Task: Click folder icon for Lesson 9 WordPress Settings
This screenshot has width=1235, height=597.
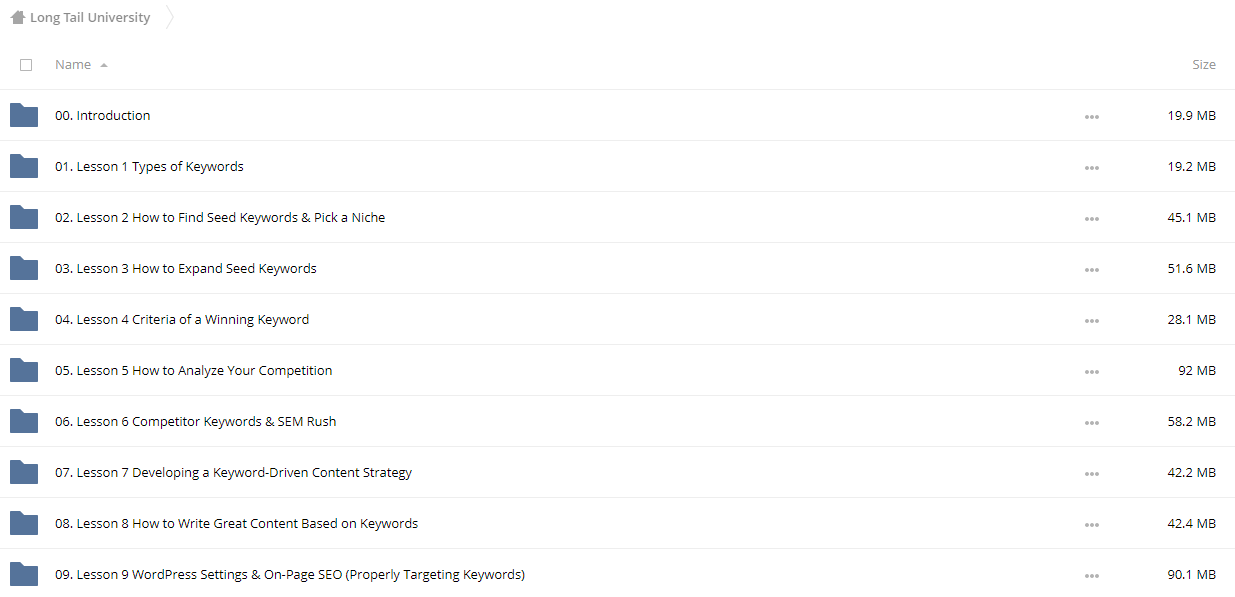Action: click(24, 574)
